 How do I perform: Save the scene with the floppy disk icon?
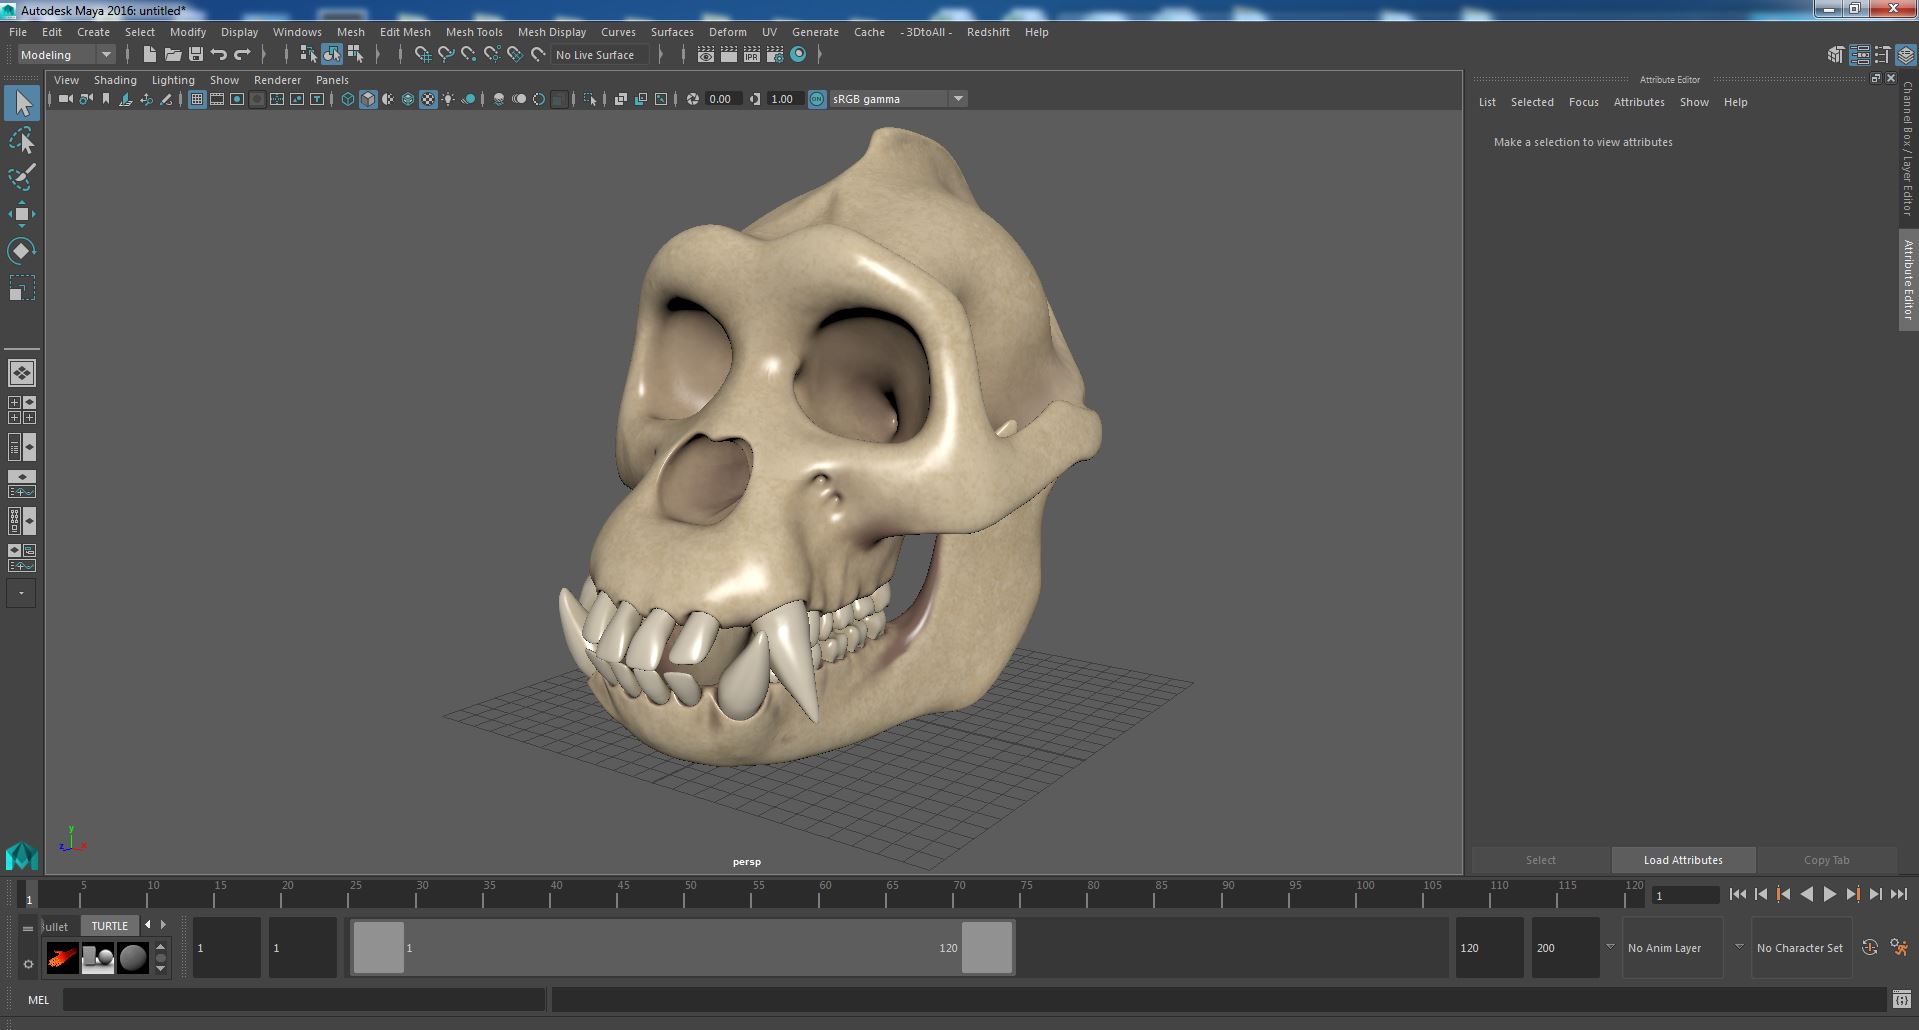pos(196,55)
